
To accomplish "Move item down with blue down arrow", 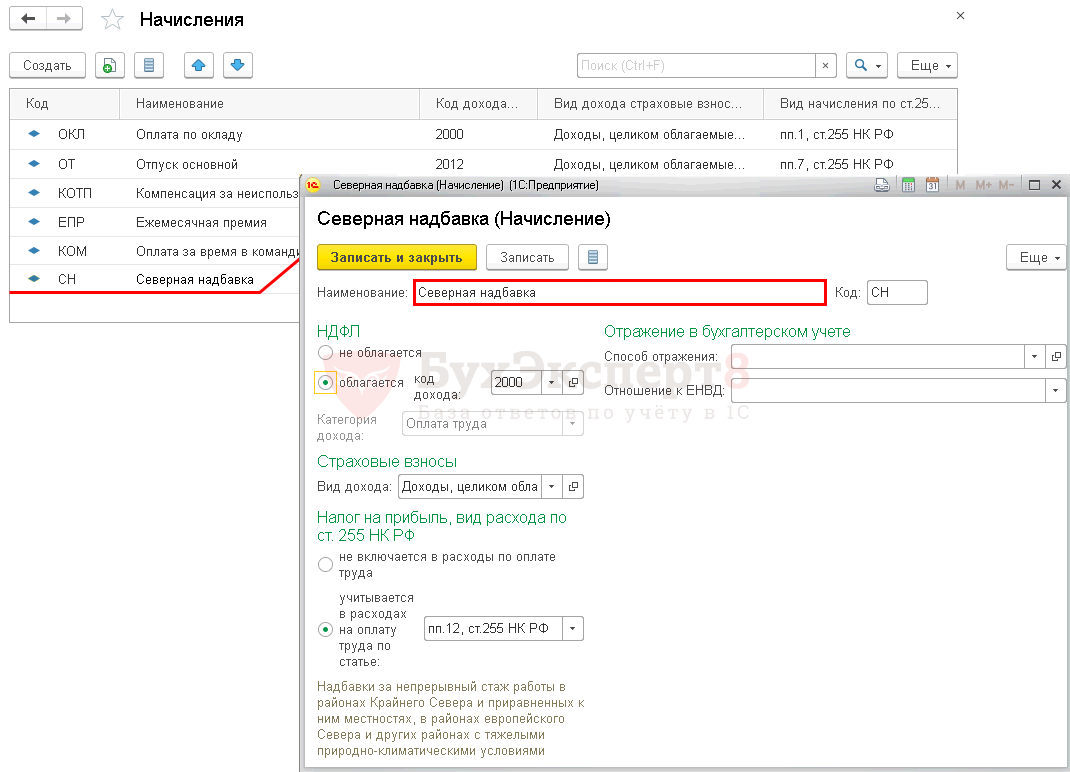I will coord(237,65).
